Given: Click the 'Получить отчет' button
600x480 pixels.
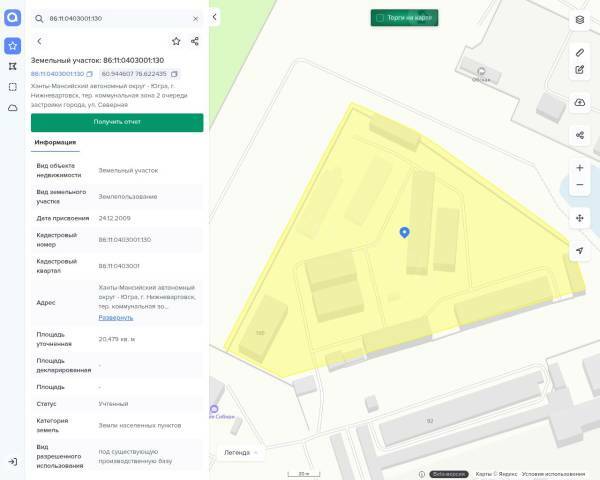Looking at the screenshot, I should [117, 121].
